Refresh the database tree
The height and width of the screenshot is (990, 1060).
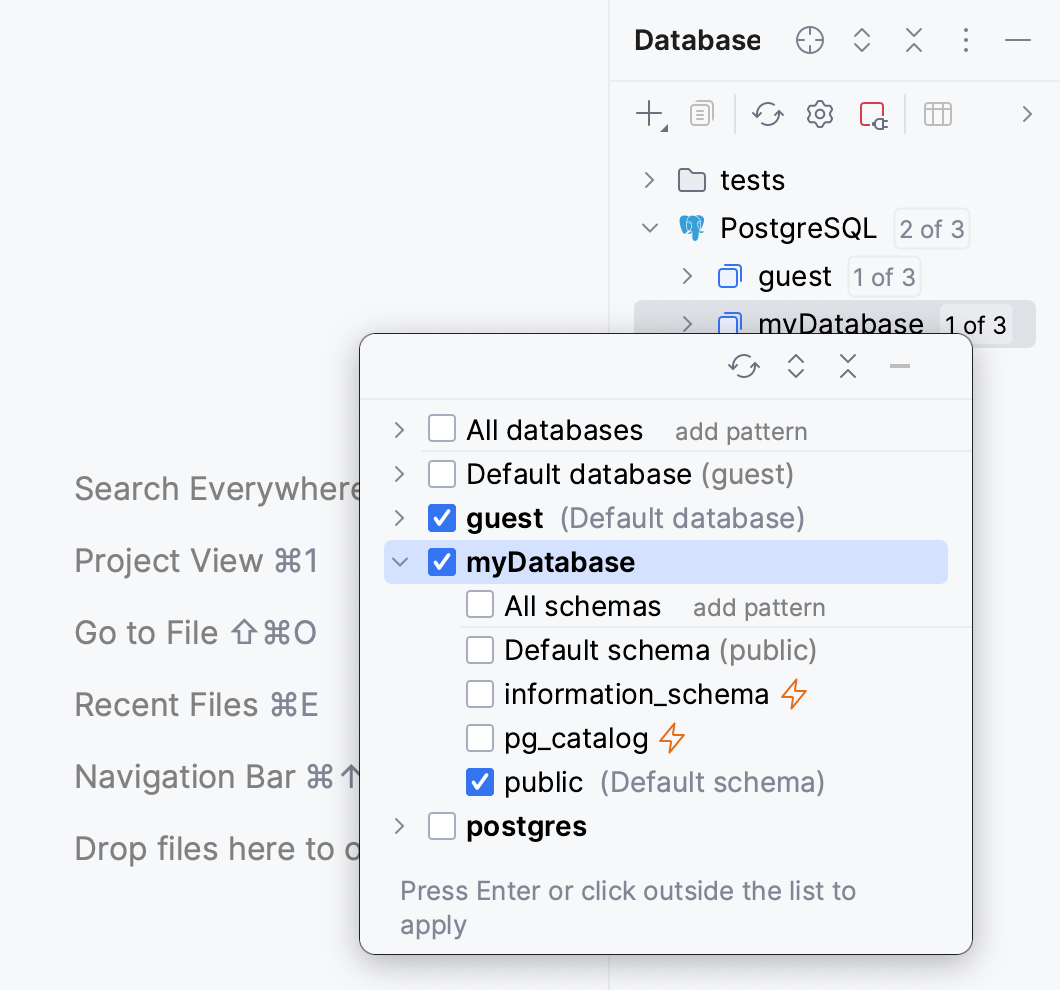pyautogui.click(x=767, y=113)
